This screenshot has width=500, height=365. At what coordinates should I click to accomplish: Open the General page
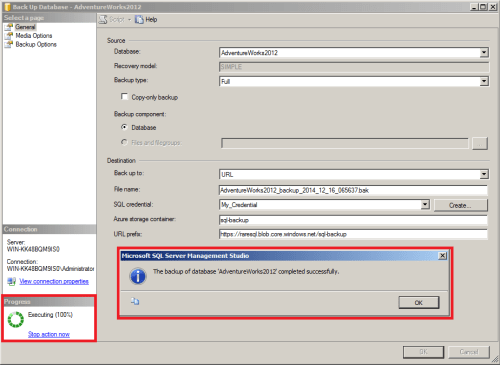coord(25,27)
